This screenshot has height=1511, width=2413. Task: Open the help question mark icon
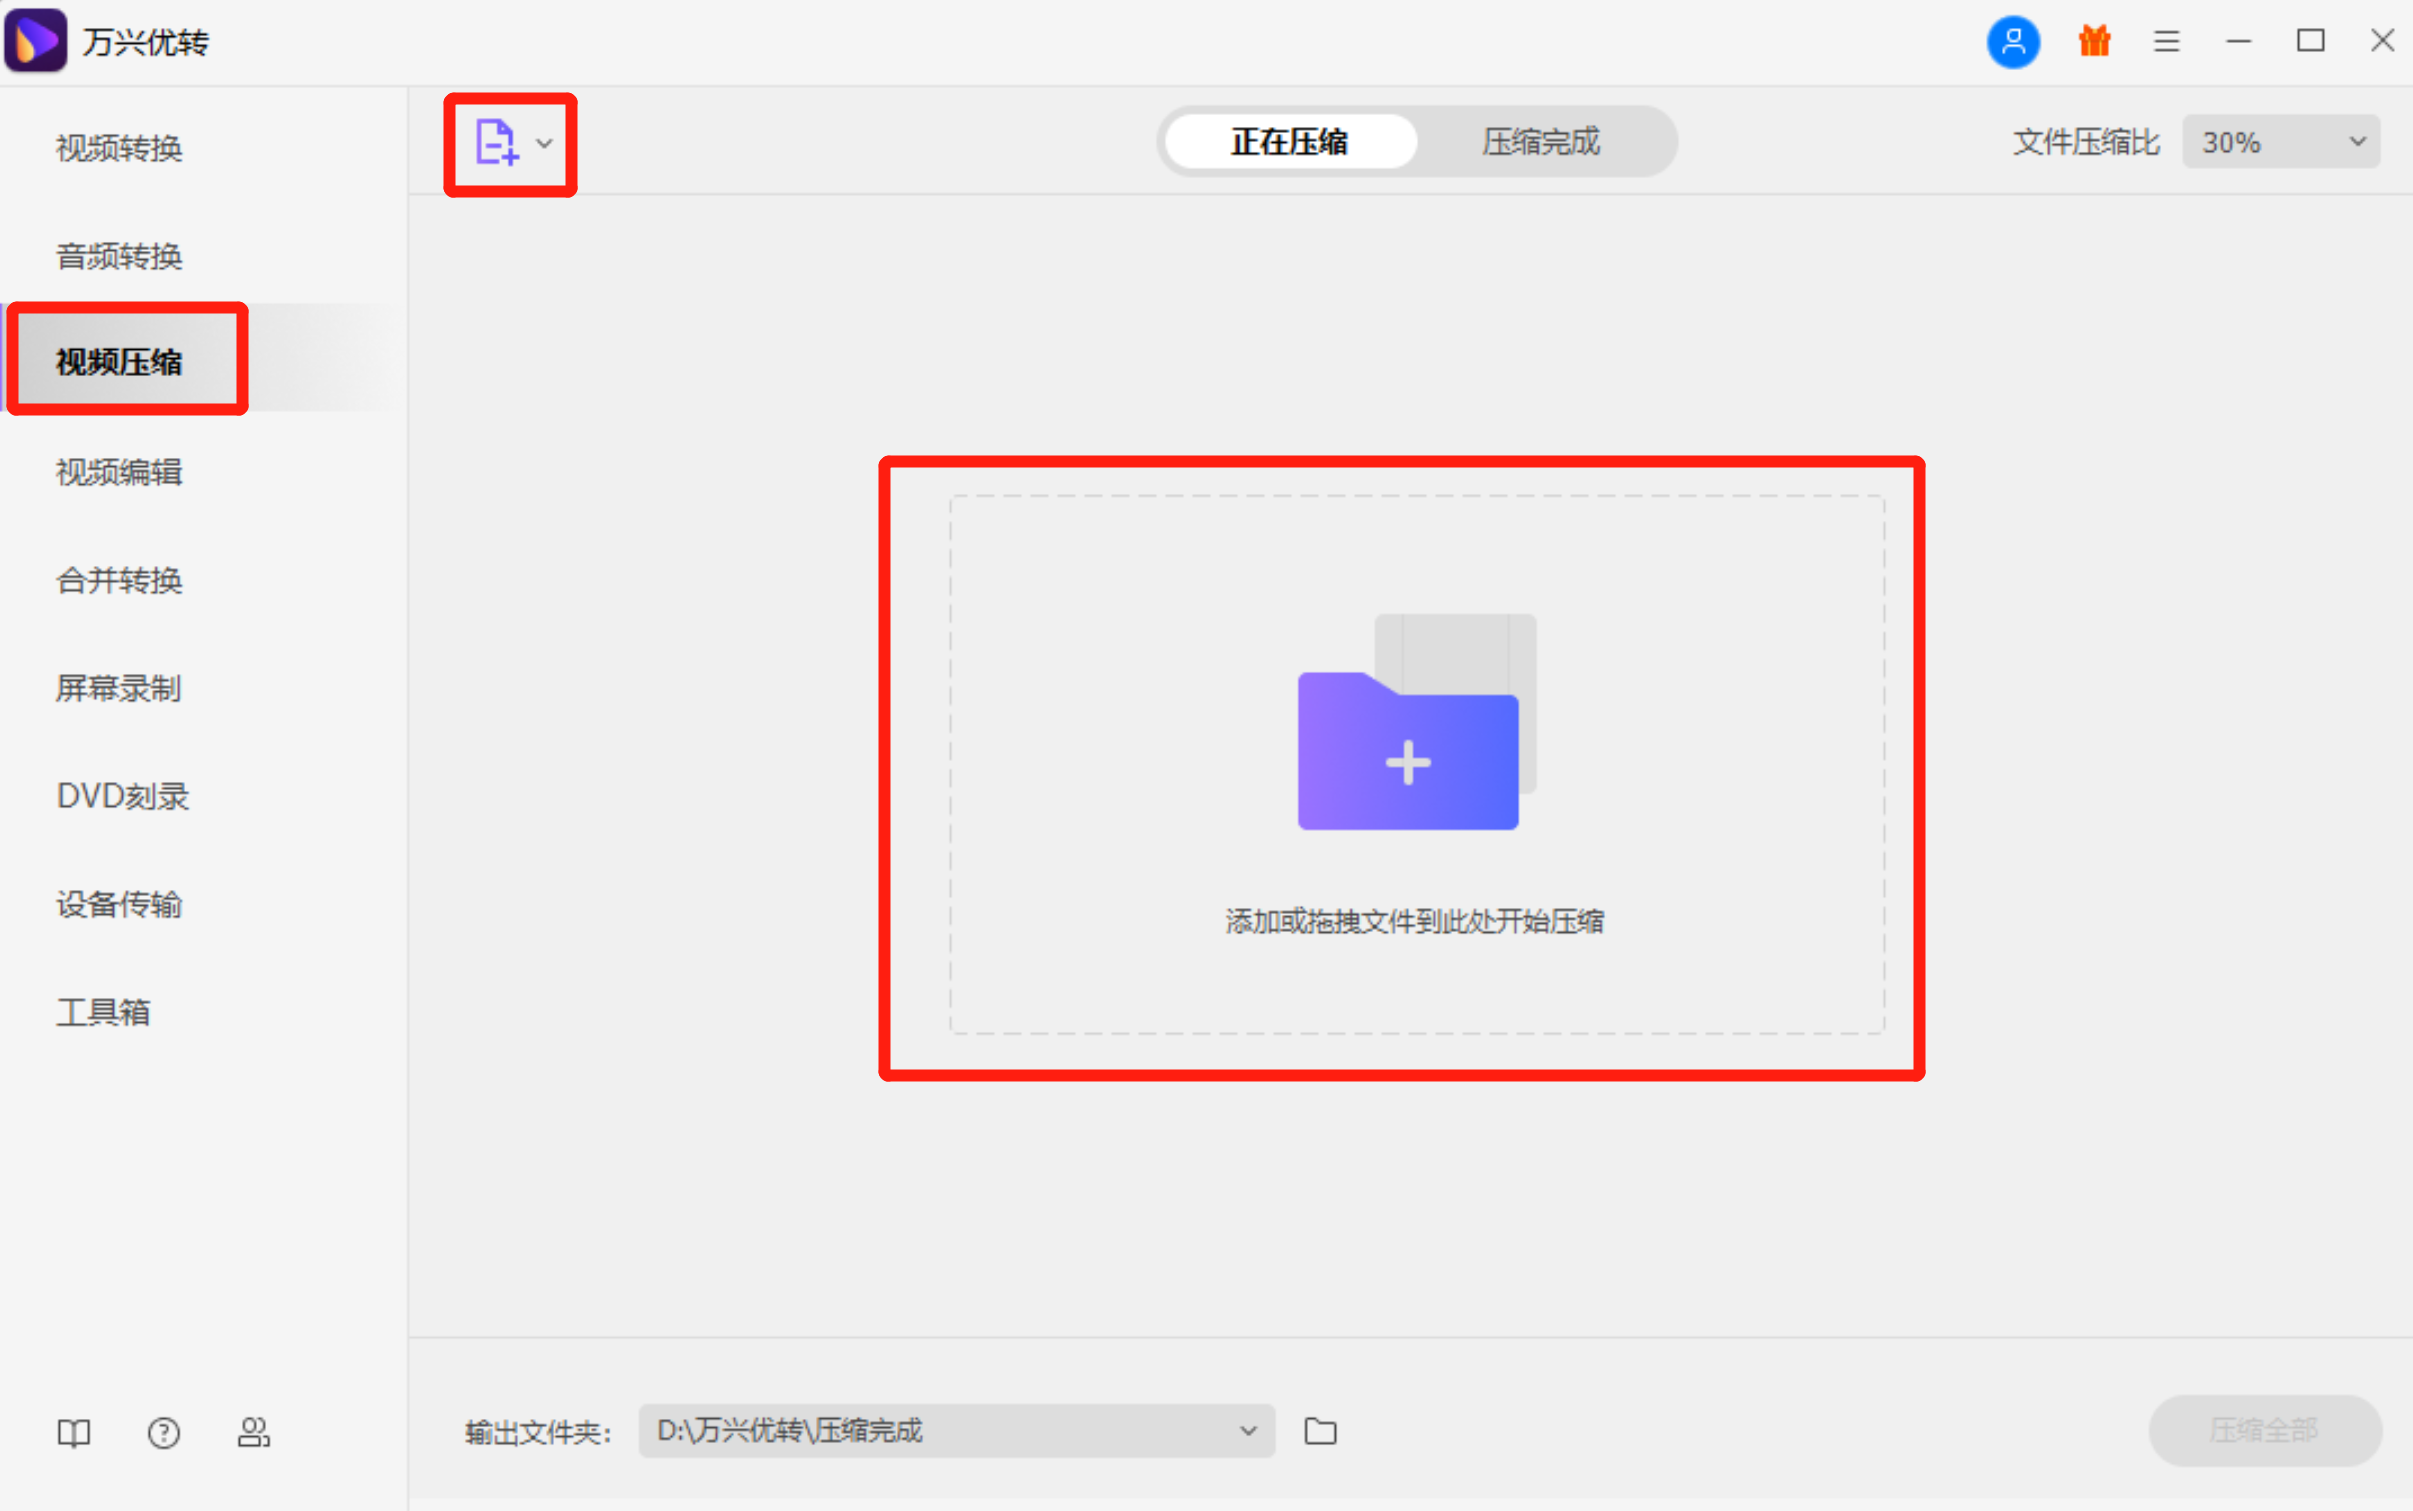point(163,1432)
